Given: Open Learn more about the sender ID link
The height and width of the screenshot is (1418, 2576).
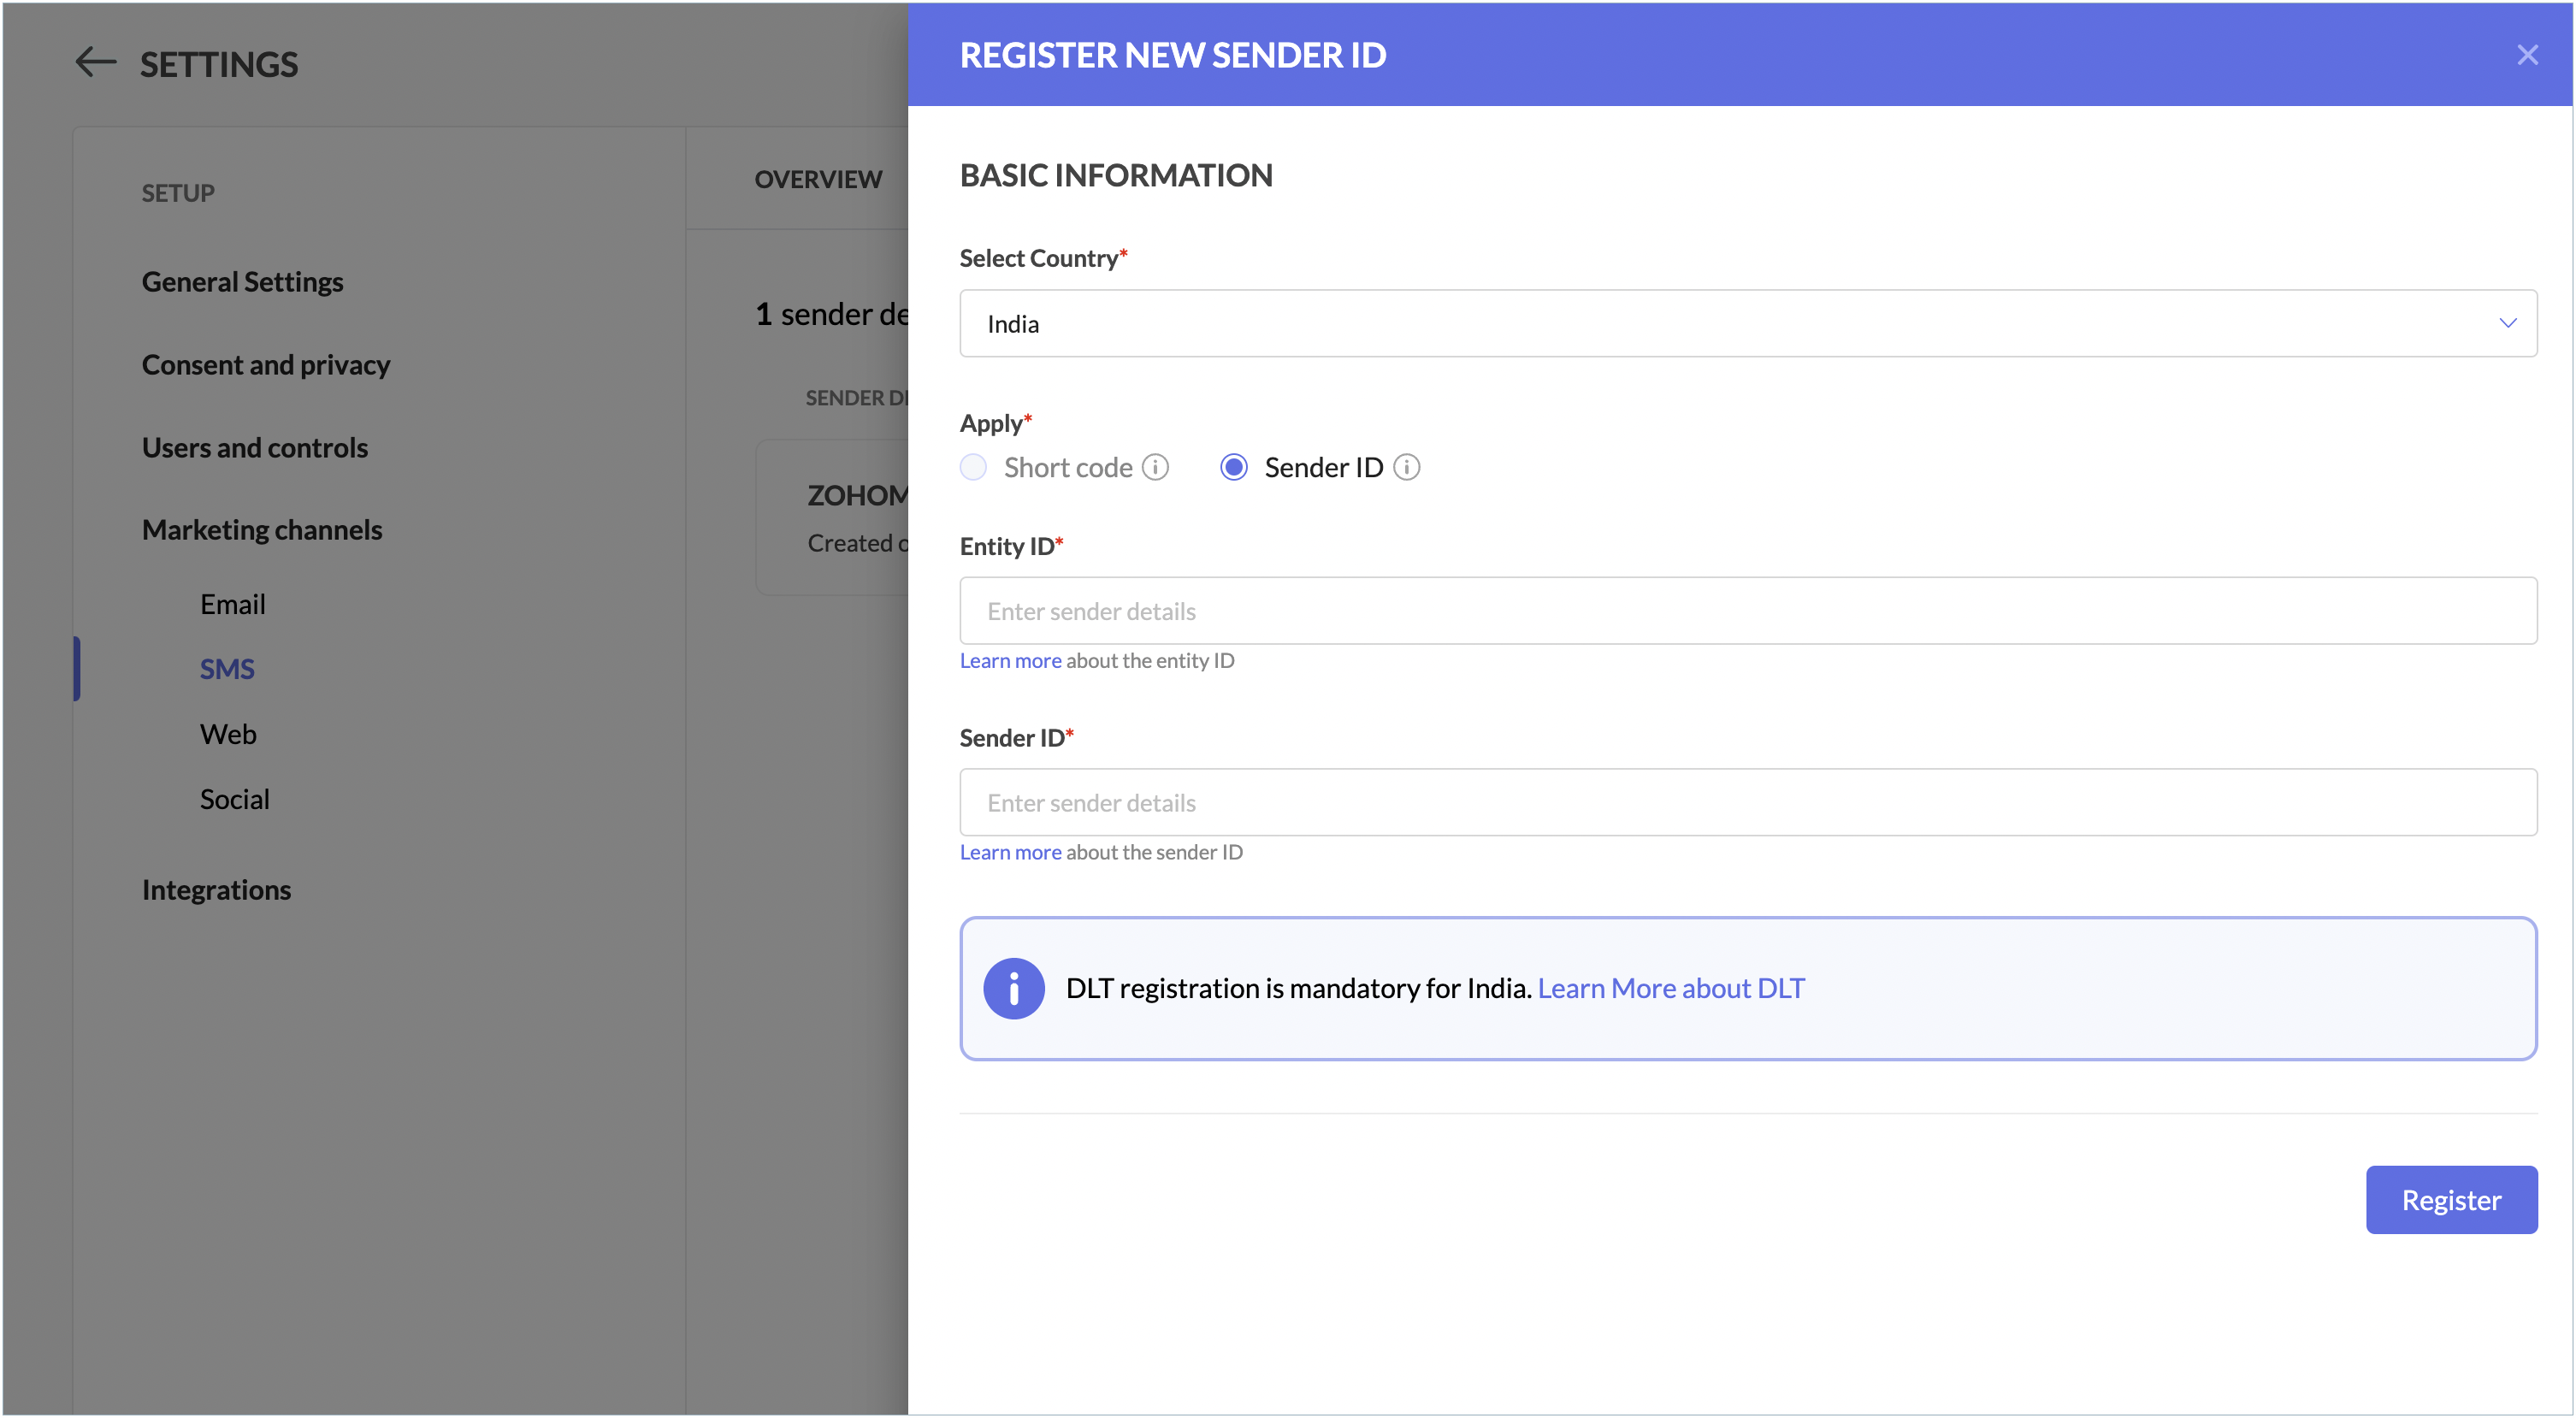Looking at the screenshot, I should click(x=1010, y=852).
